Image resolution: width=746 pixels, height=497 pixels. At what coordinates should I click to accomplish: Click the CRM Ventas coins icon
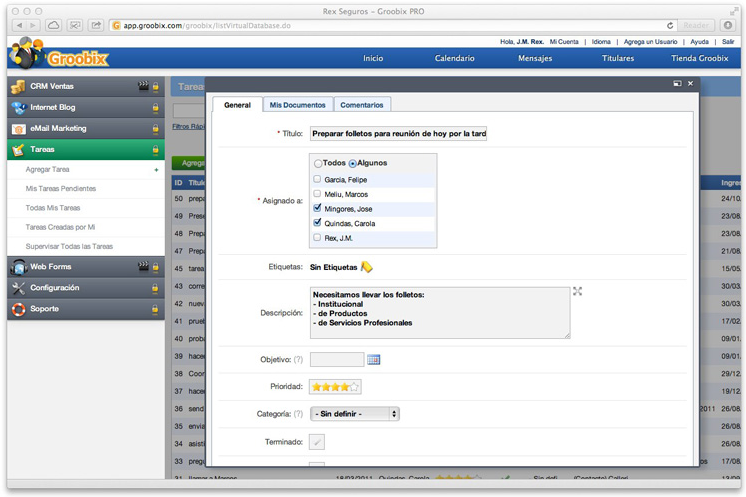point(18,87)
